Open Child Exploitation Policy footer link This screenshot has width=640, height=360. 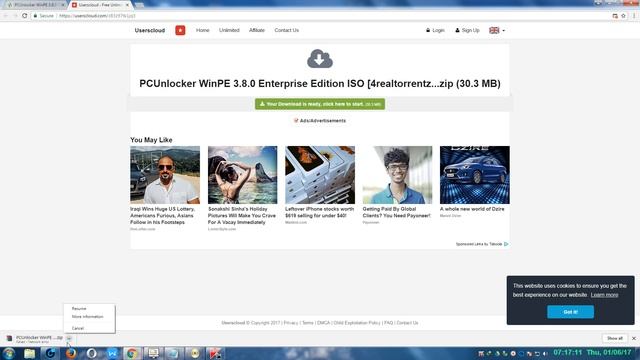coord(357,323)
